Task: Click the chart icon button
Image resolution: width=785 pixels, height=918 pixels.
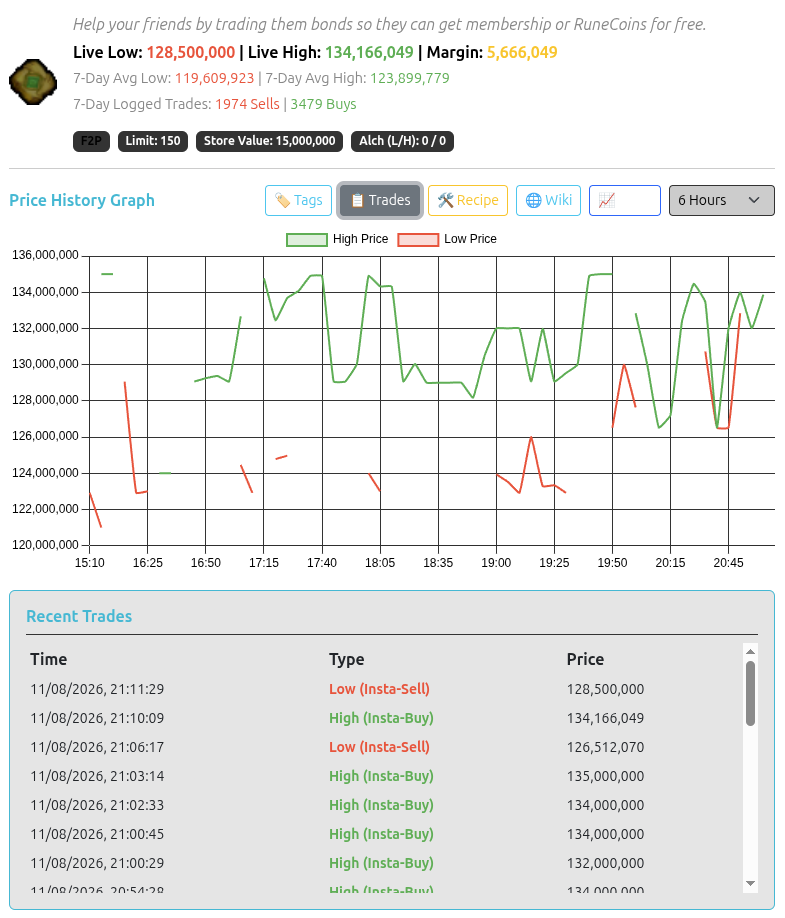Action: (x=625, y=200)
